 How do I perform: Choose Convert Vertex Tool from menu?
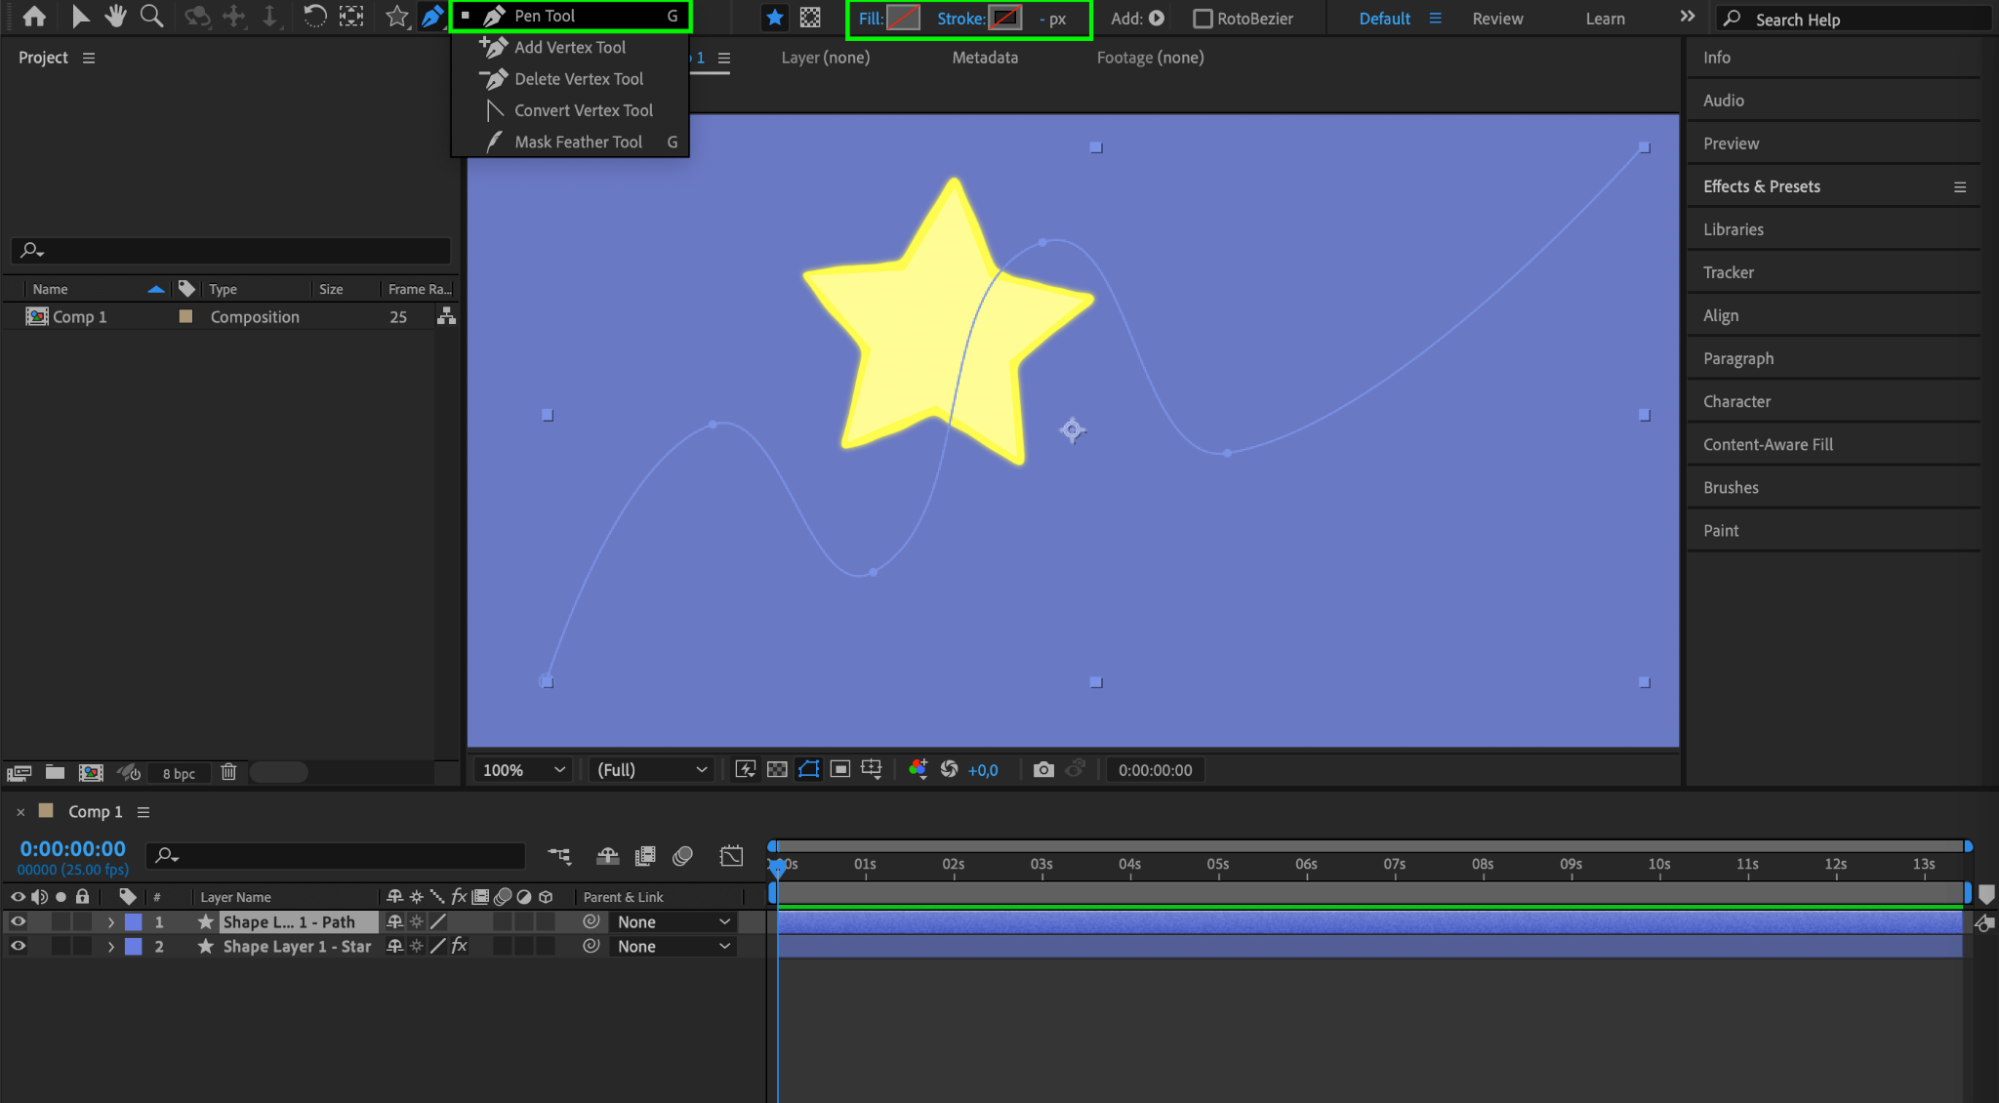(583, 110)
